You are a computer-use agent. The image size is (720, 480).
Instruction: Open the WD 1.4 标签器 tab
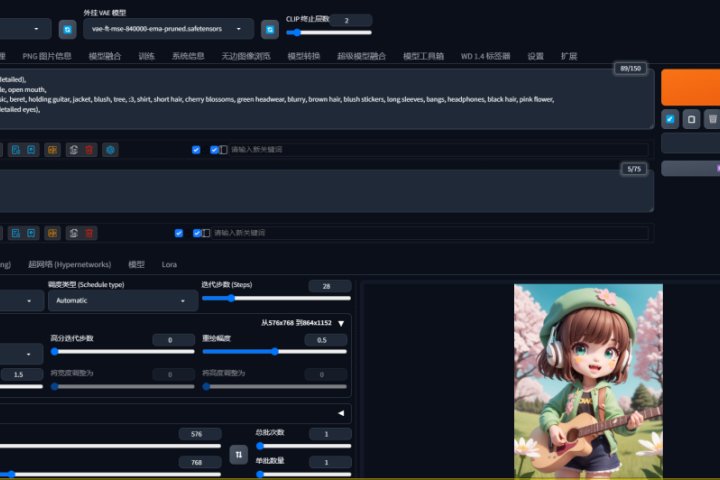(485, 56)
